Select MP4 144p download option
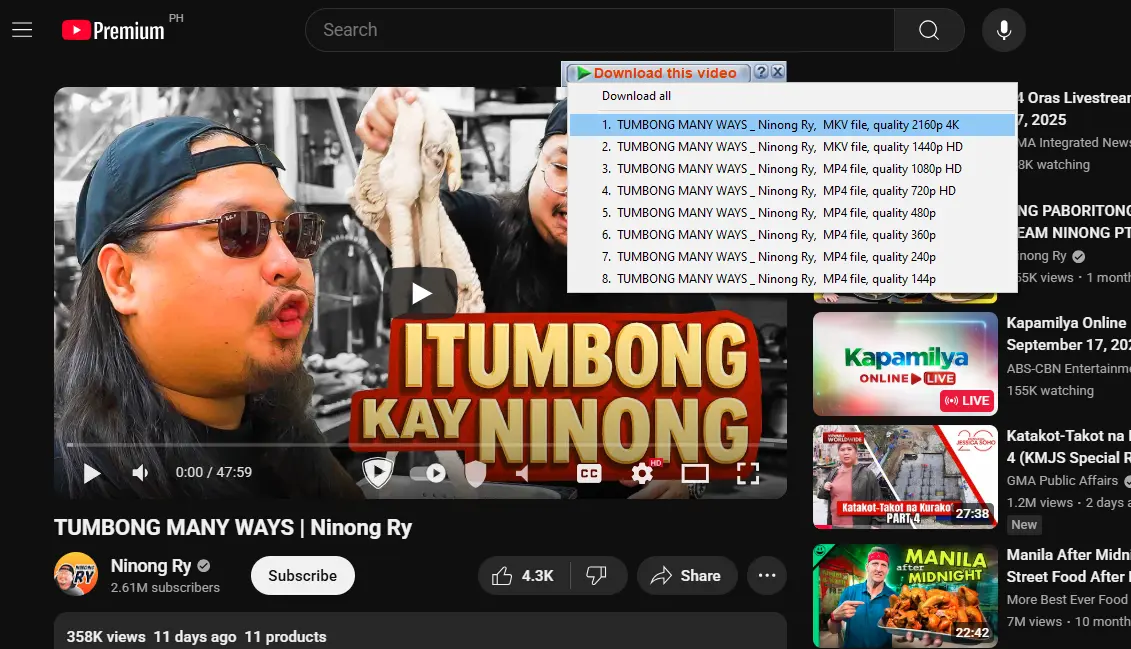The width and height of the screenshot is (1131, 649). (792, 278)
